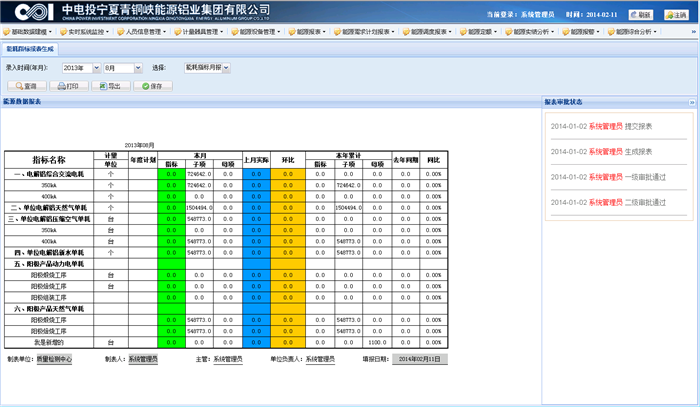Collapse the 报表审批状态 side panel

click(692, 102)
